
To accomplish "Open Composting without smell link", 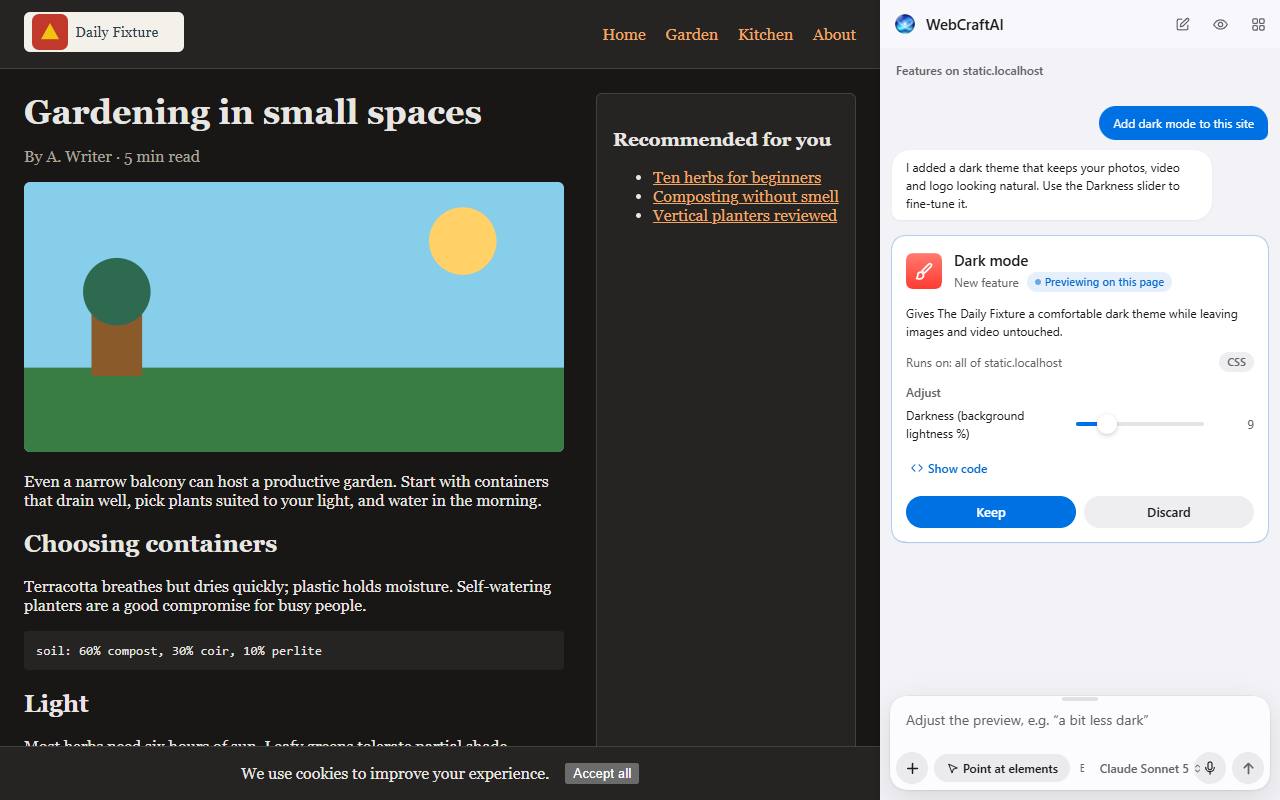I will coord(746,196).
